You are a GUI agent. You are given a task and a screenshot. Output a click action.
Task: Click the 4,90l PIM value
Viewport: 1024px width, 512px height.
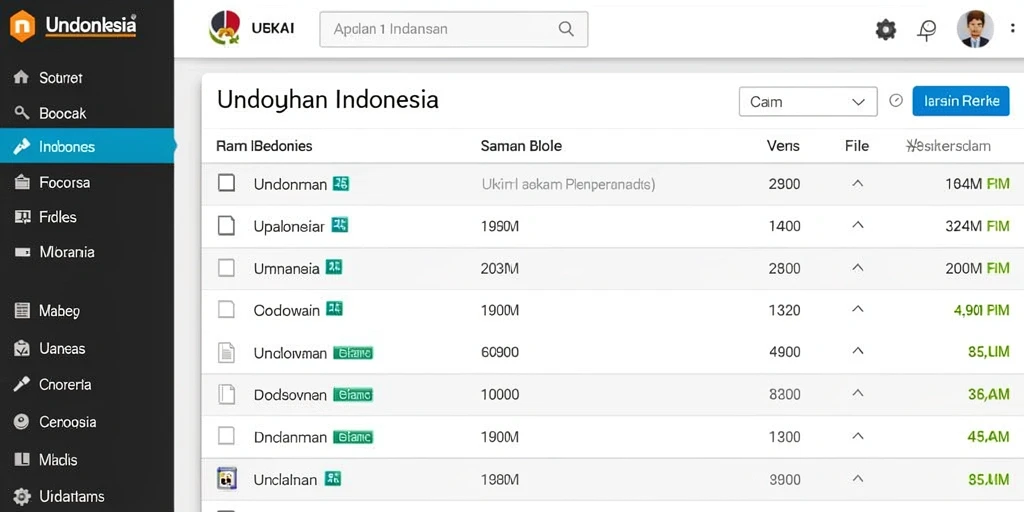982,310
